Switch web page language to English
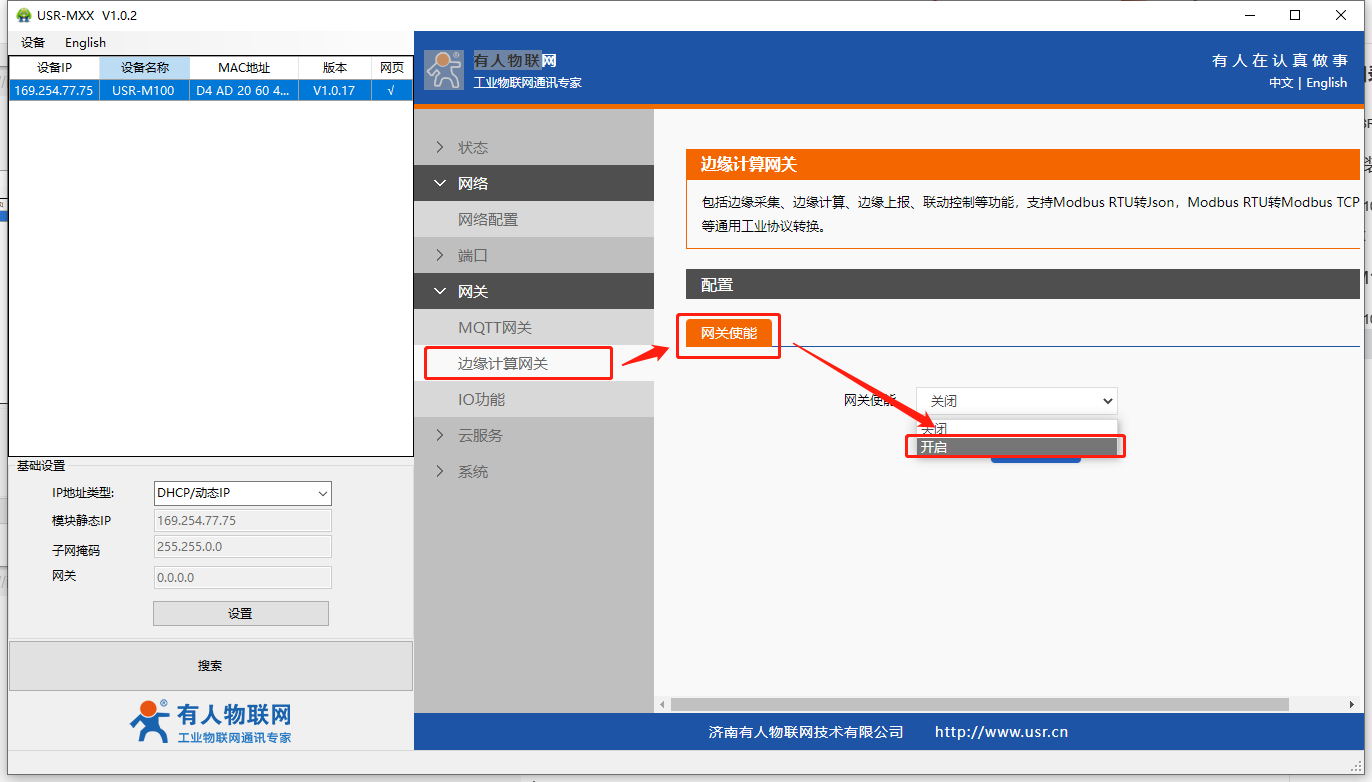Viewport: 1372px width, 782px height. point(1327,83)
